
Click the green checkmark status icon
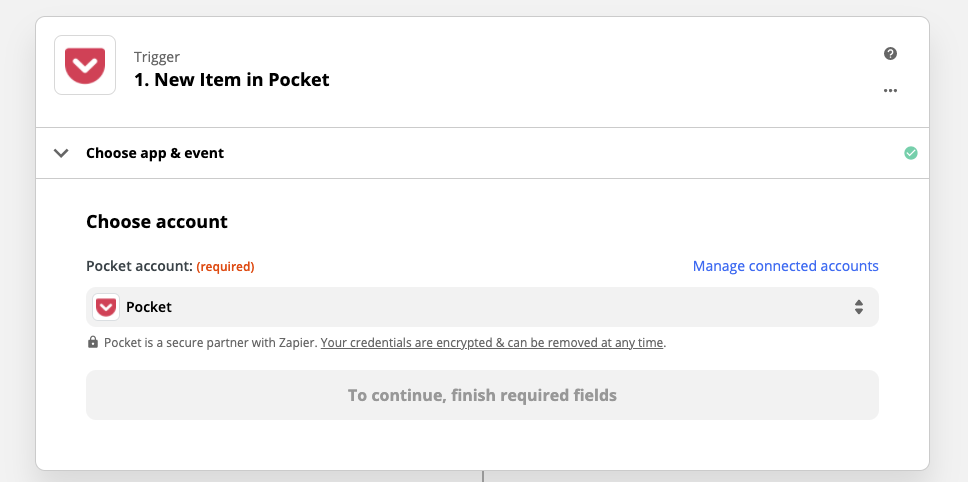pyautogui.click(x=911, y=153)
